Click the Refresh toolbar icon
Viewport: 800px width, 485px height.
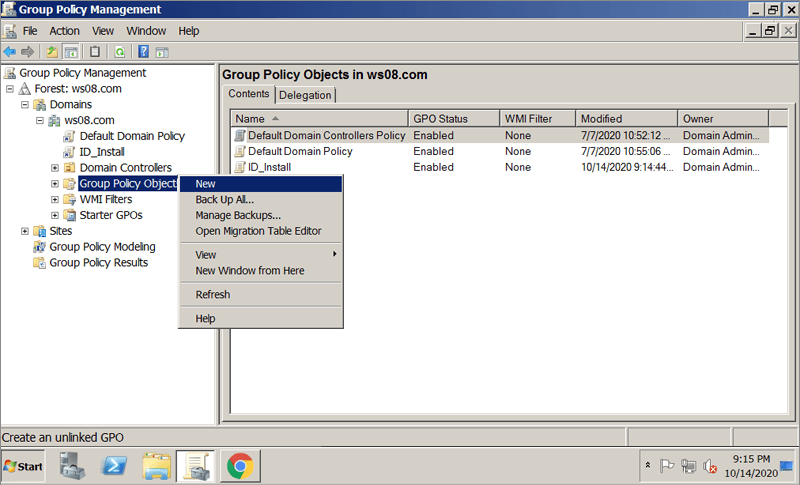[x=119, y=52]
